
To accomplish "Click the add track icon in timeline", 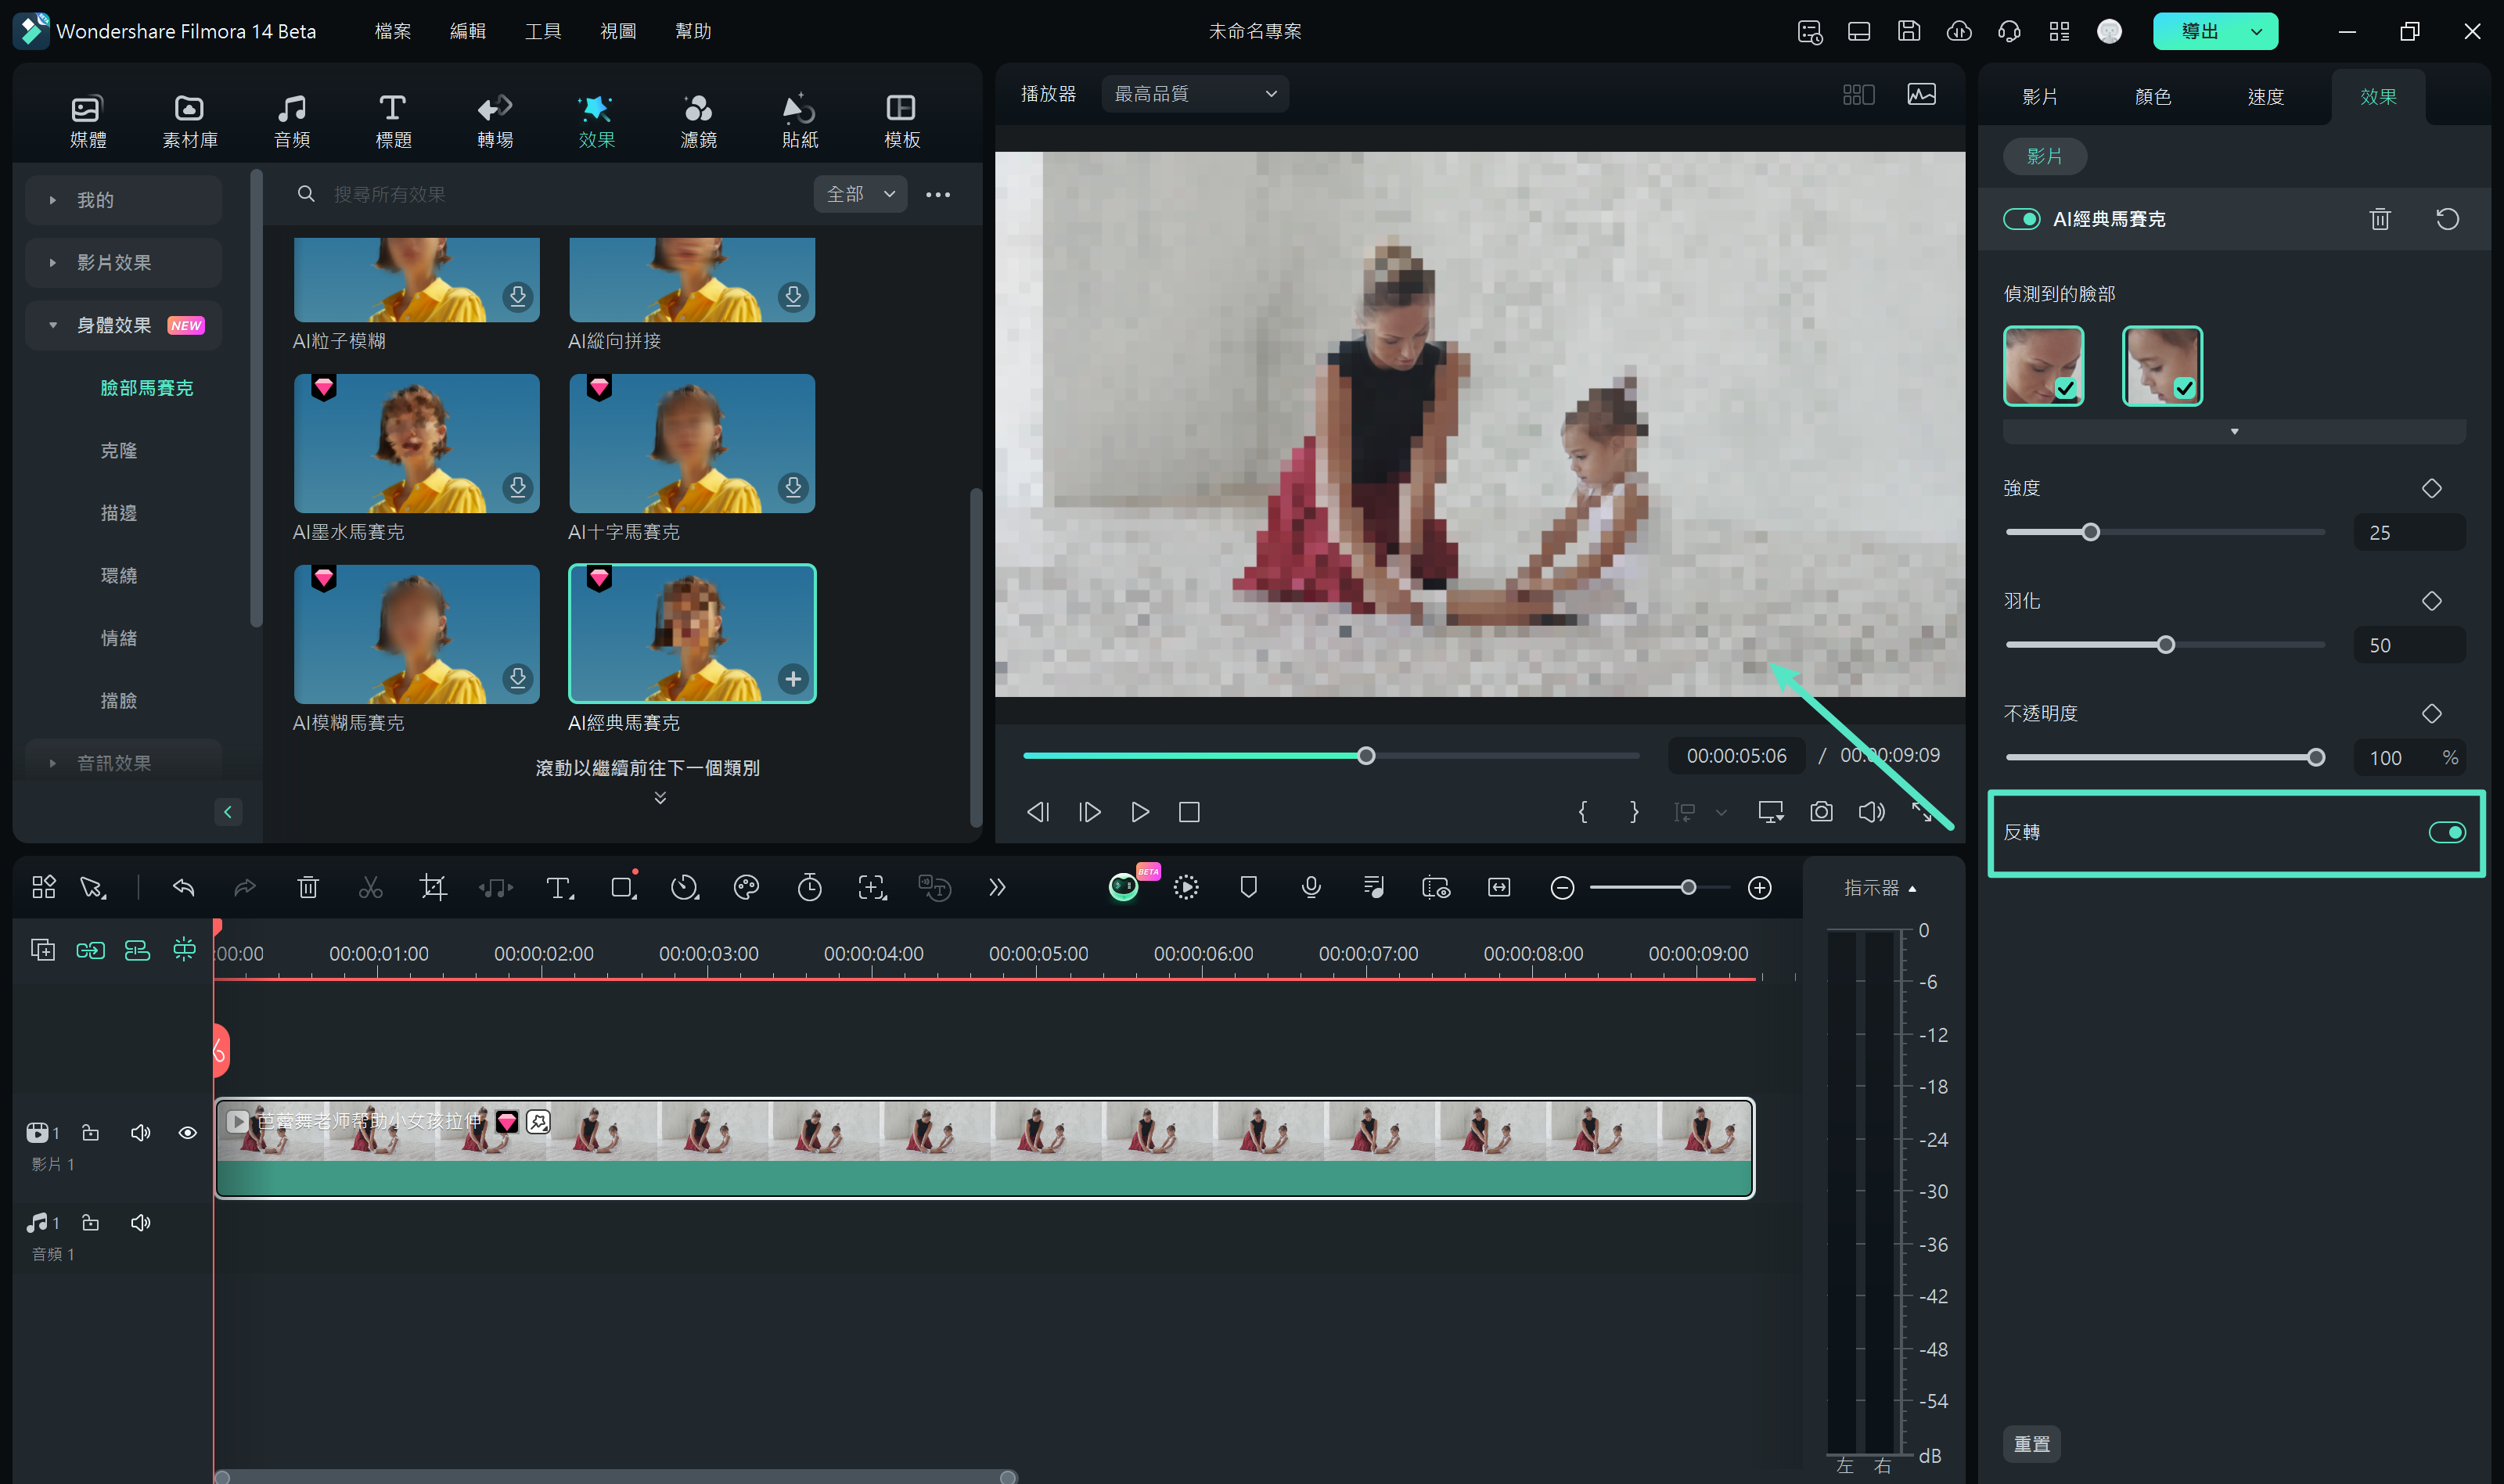I will pyautogui.click(x=43, y=949).
